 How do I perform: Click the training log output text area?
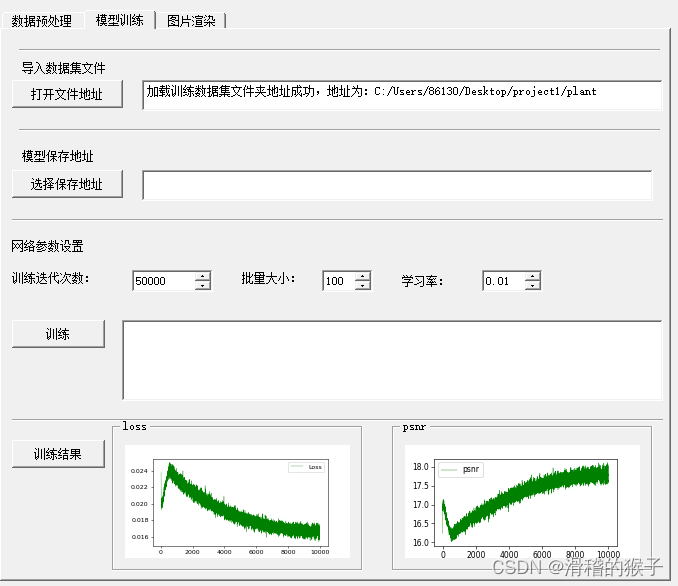click(392, 360)
